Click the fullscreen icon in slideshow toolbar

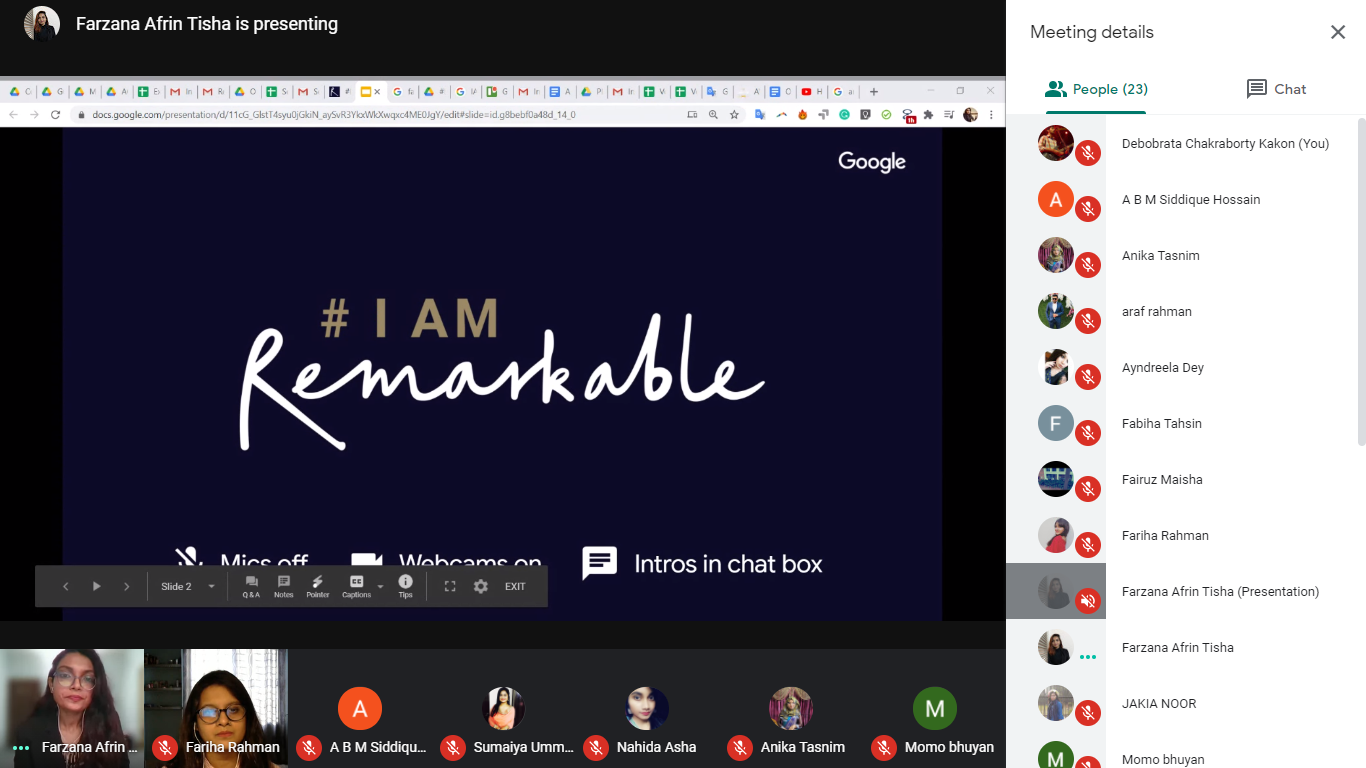(x=450, y=587)
